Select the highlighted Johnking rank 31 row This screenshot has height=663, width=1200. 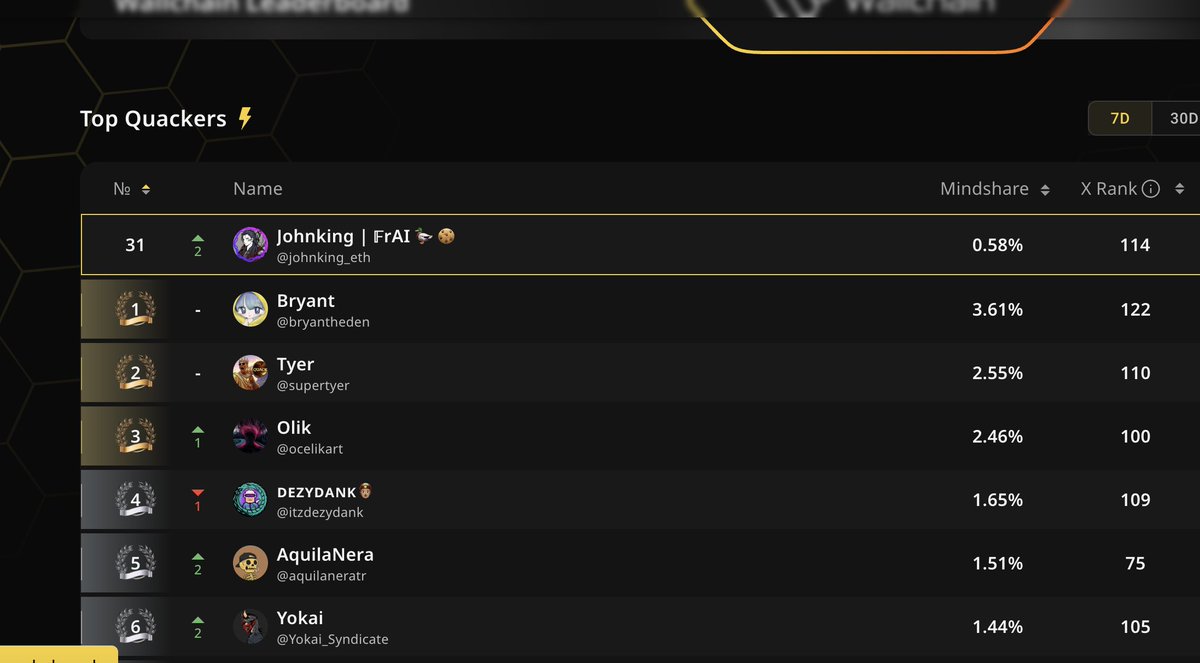(x=640, y=244)
